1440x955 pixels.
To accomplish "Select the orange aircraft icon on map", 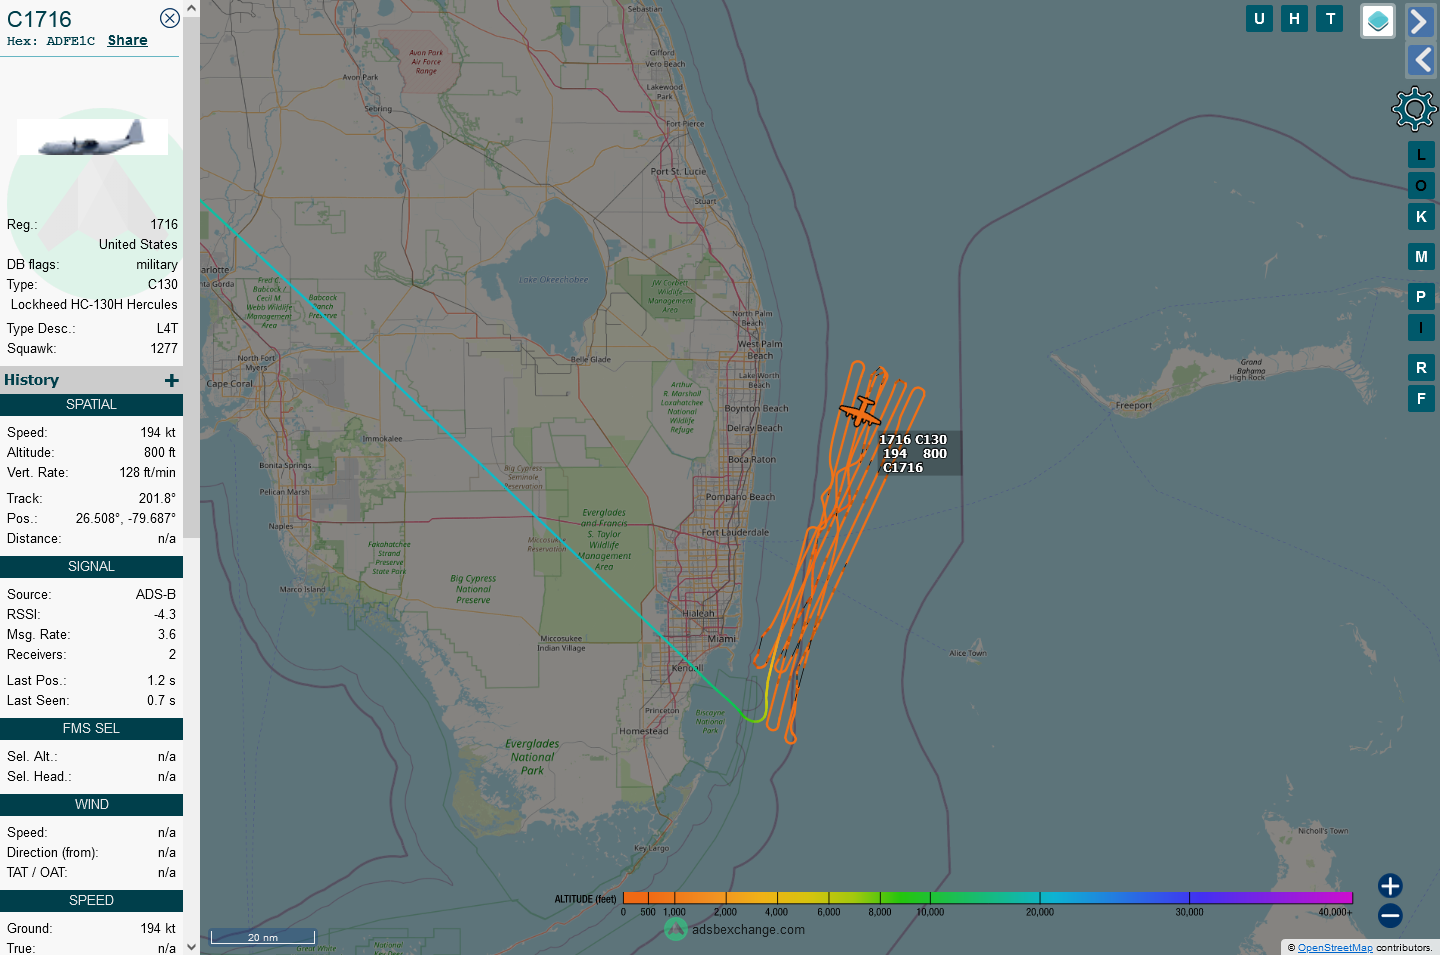I will coord(859,411).
